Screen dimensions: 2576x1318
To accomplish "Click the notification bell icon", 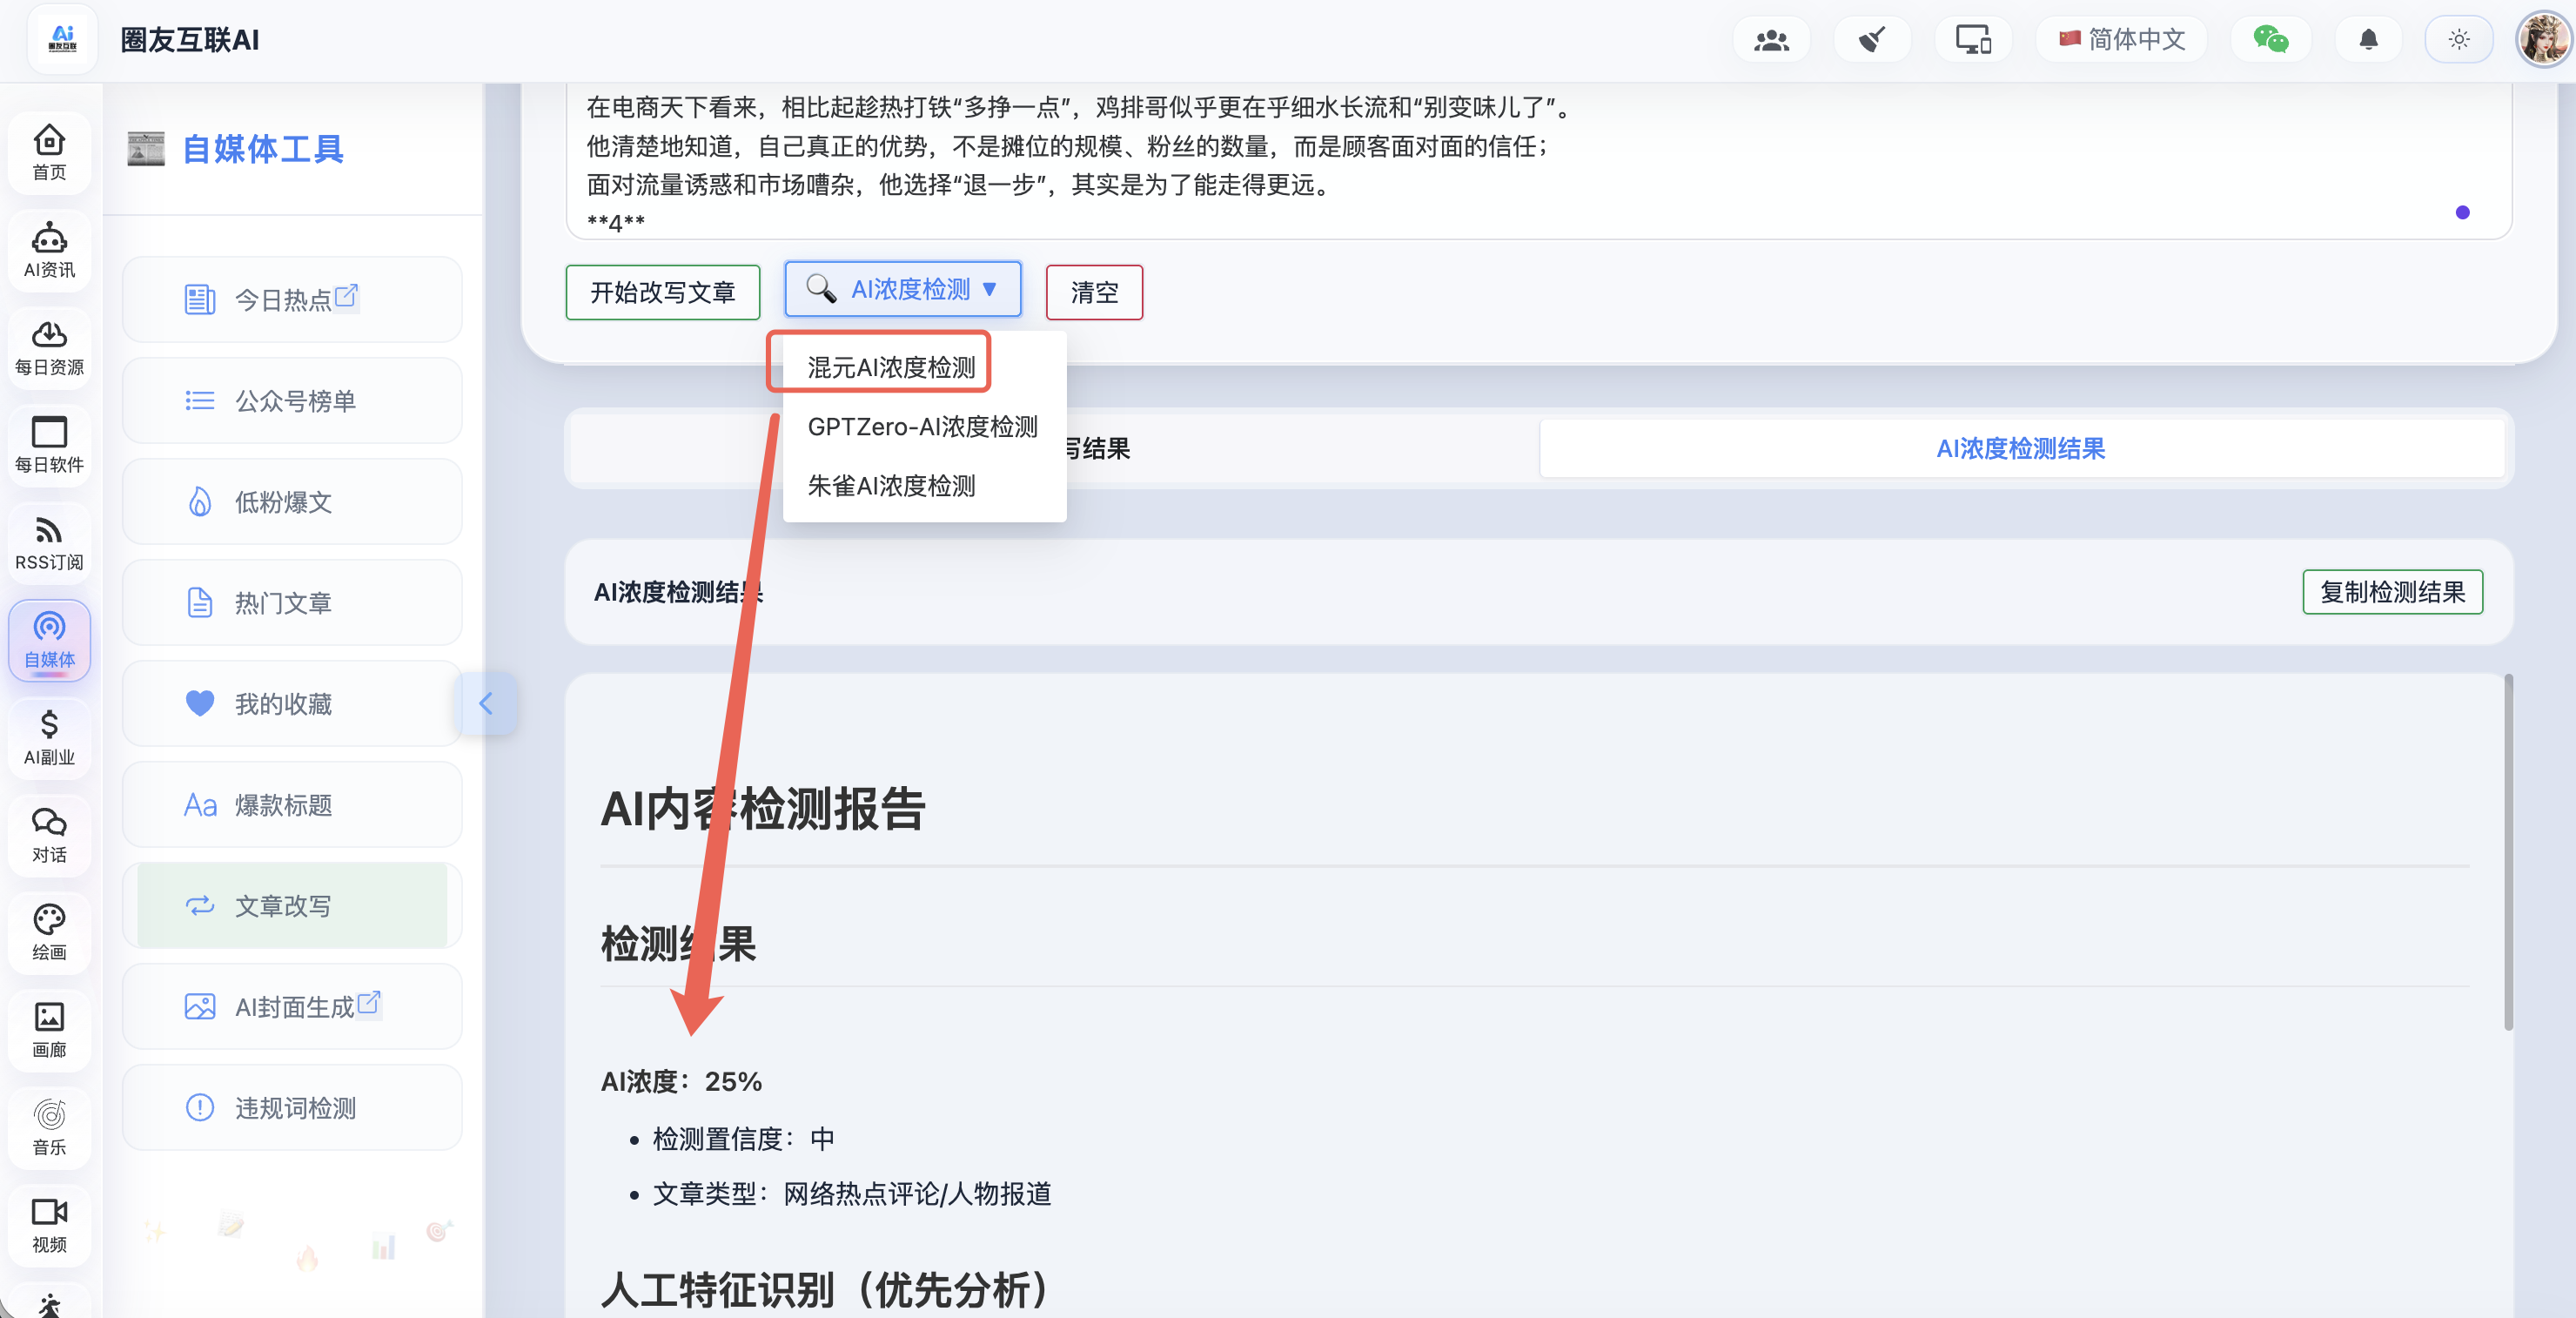I will click(x=2368, y=40).
